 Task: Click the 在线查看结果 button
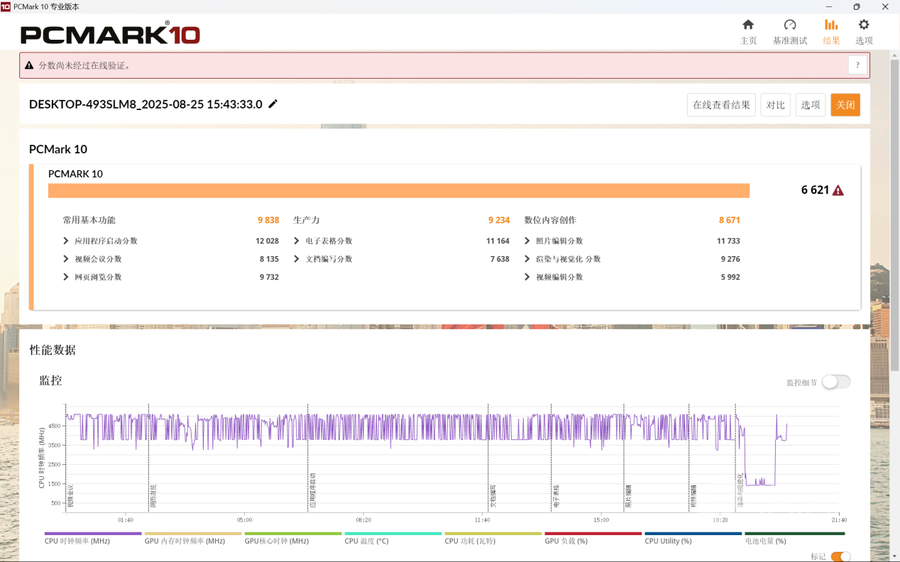721,105
